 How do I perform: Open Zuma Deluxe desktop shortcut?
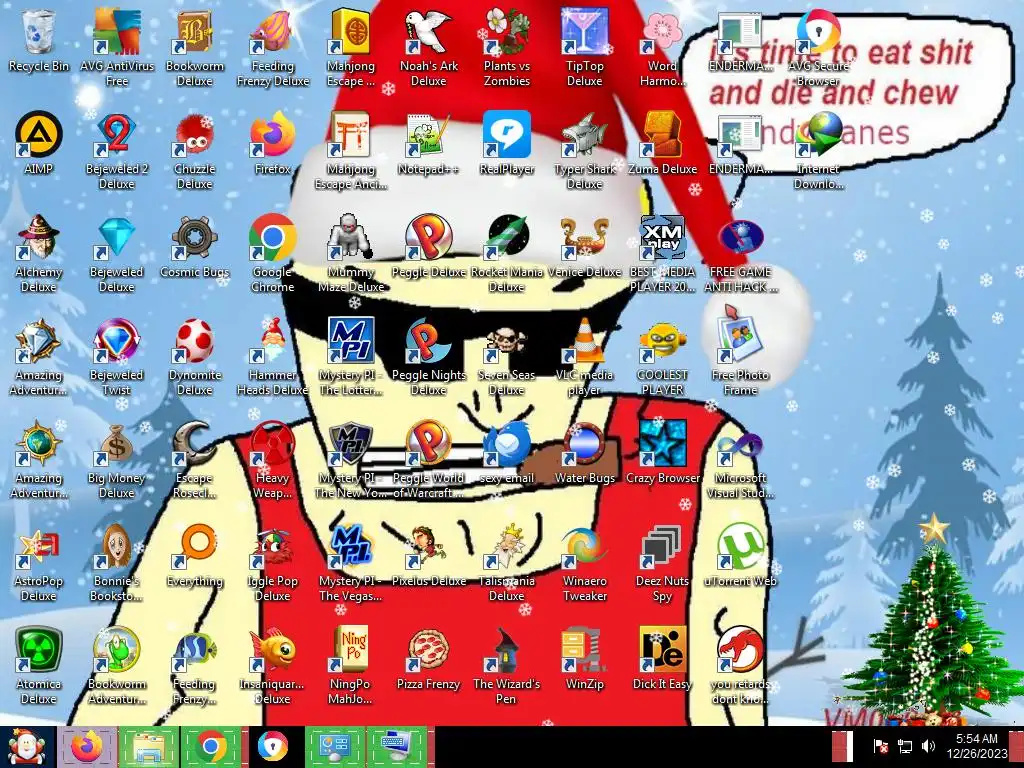tap(662, 144)
